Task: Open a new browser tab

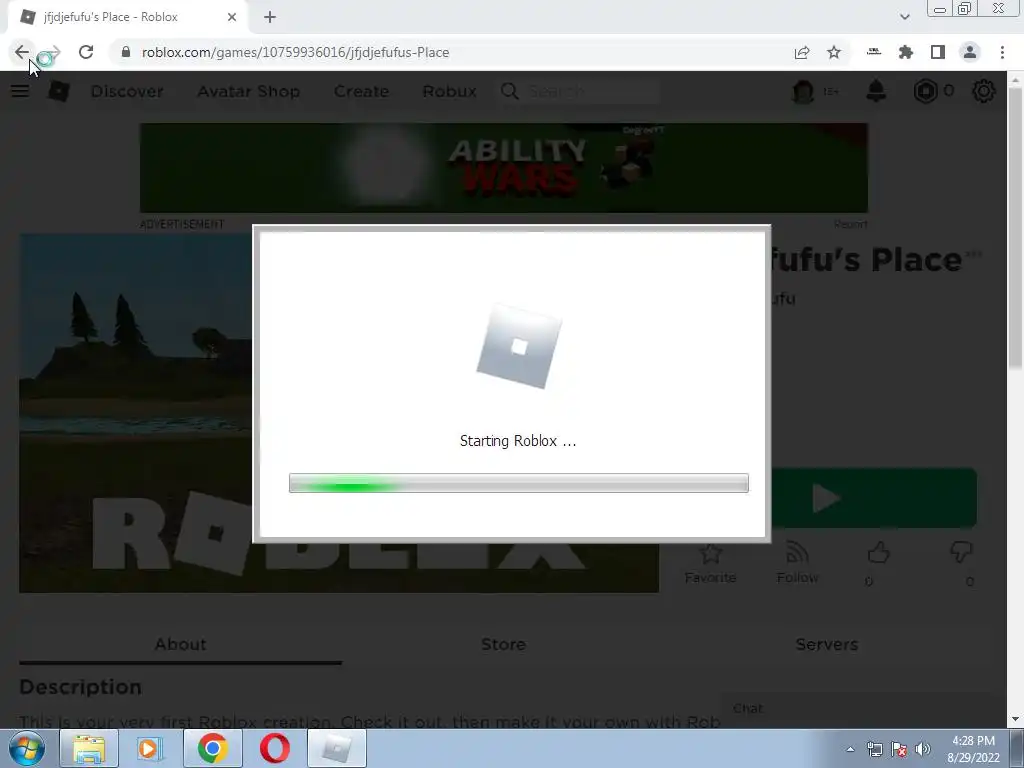Action: (x=270, y=17)
